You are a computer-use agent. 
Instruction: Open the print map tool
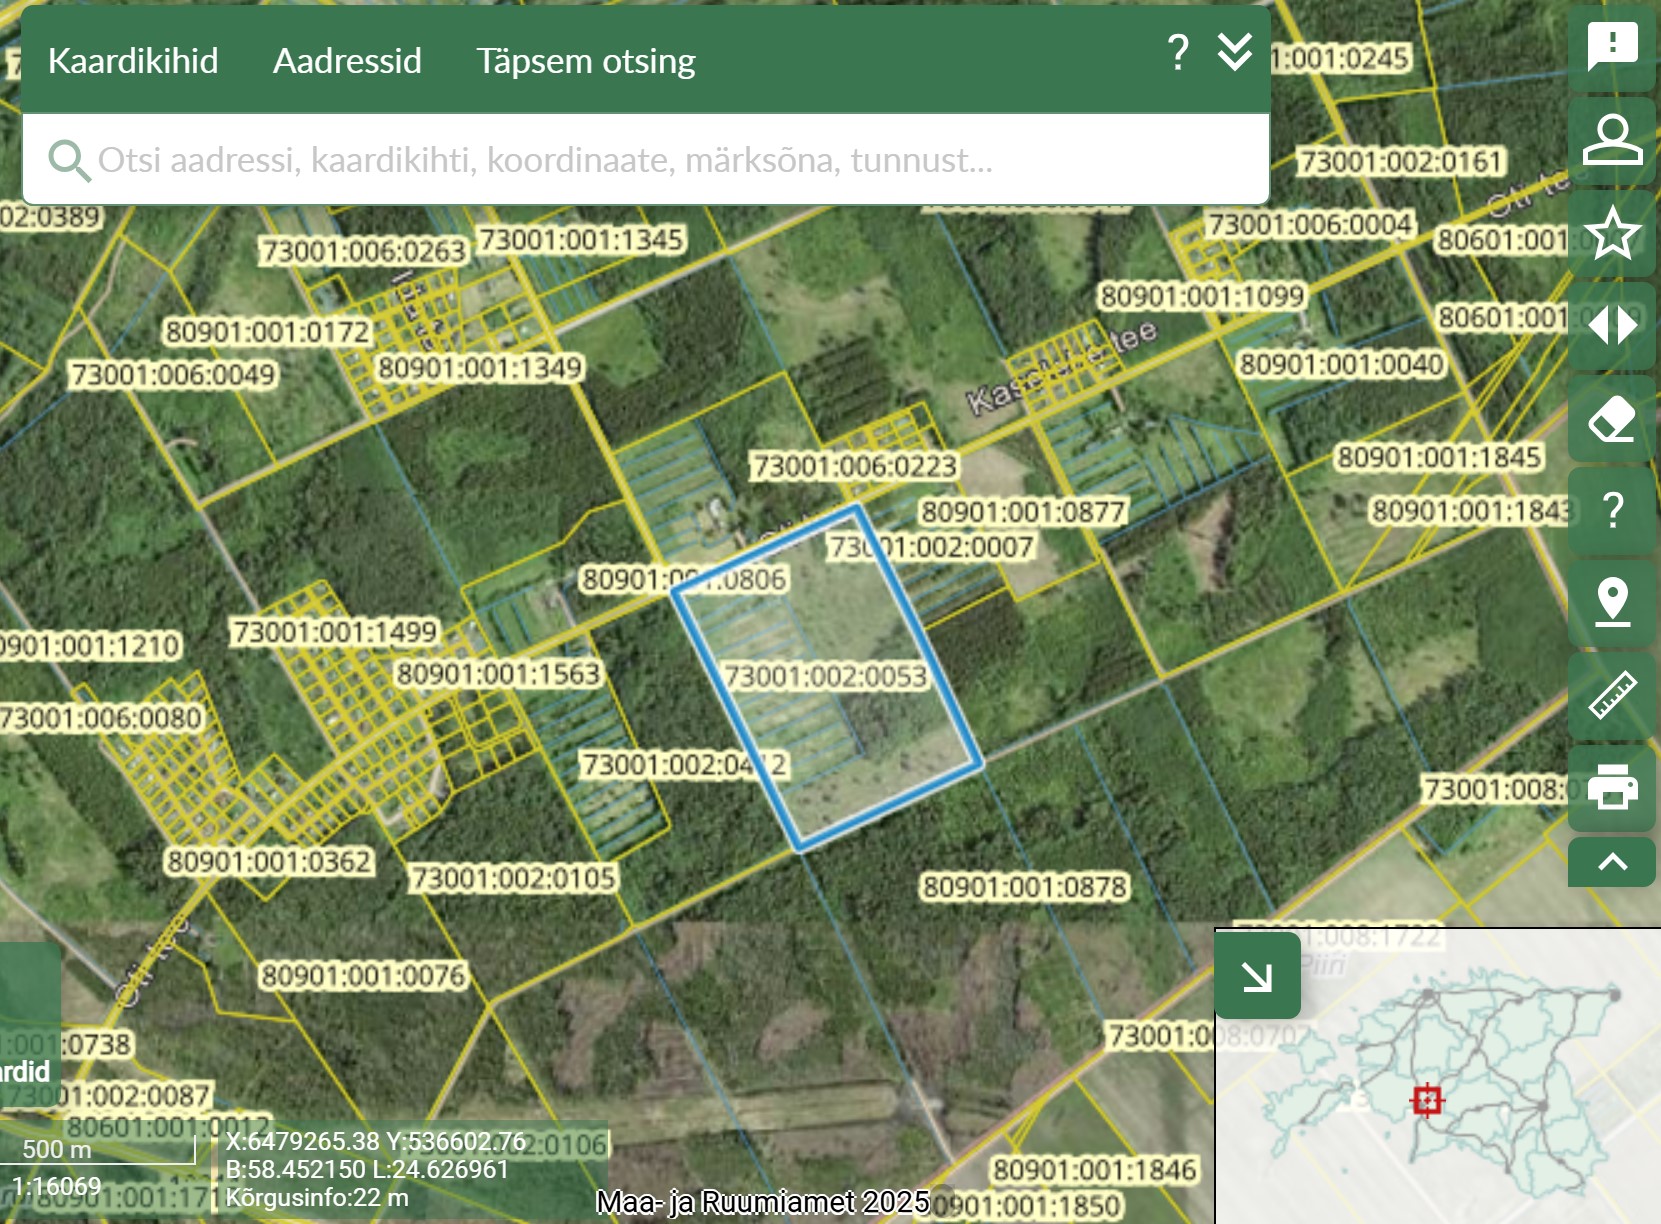click(1612, 788)
